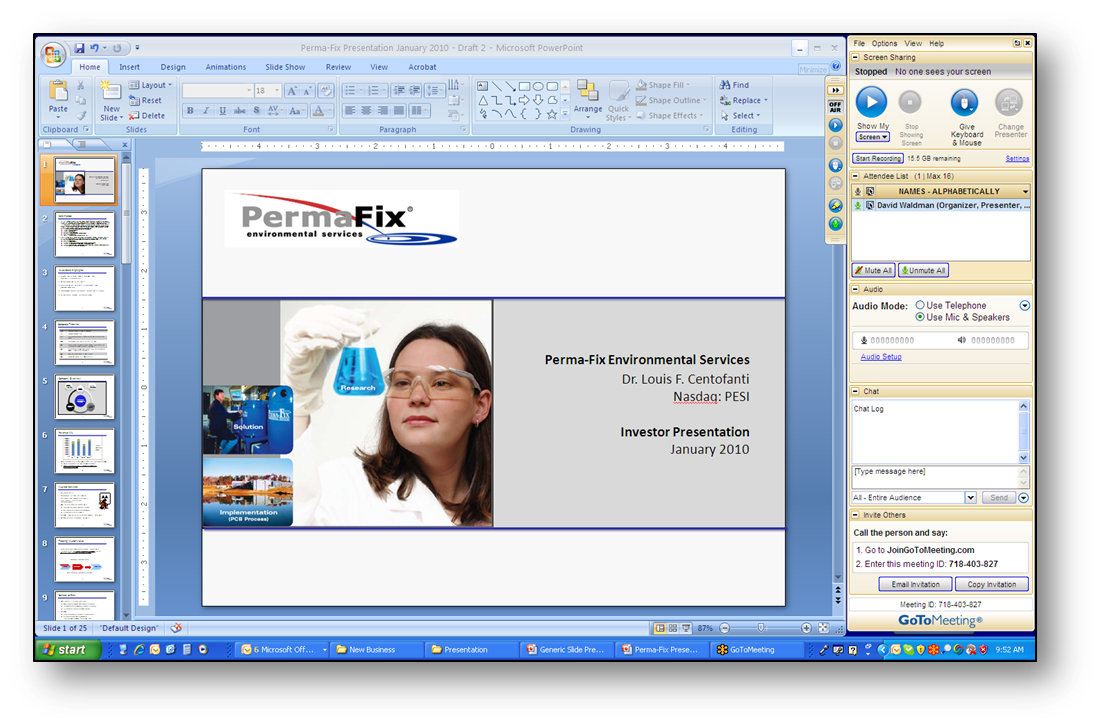This screenshot has width=1102, height=727.
Task: Click the Office button orb
Action: [53, 55]
